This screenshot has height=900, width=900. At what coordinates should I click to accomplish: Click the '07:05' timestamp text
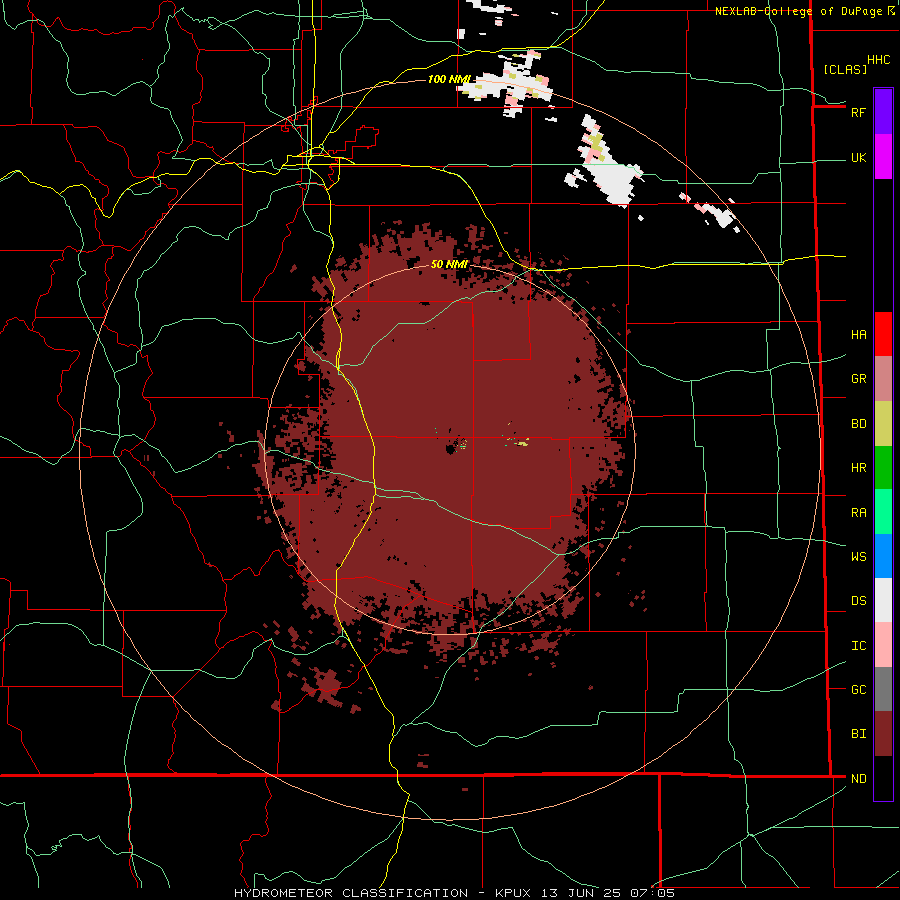click(652, 893)
